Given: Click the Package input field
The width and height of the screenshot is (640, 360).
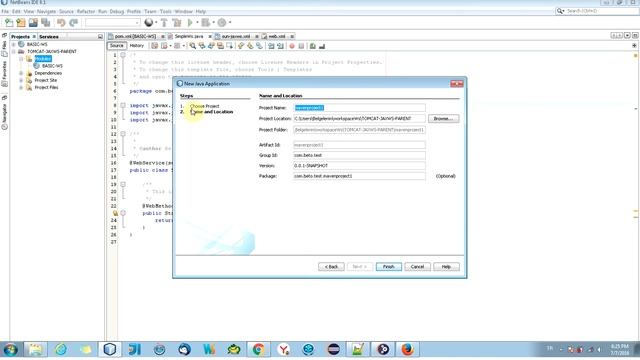Looking at the screenshot, I should (x=359, y=176).
